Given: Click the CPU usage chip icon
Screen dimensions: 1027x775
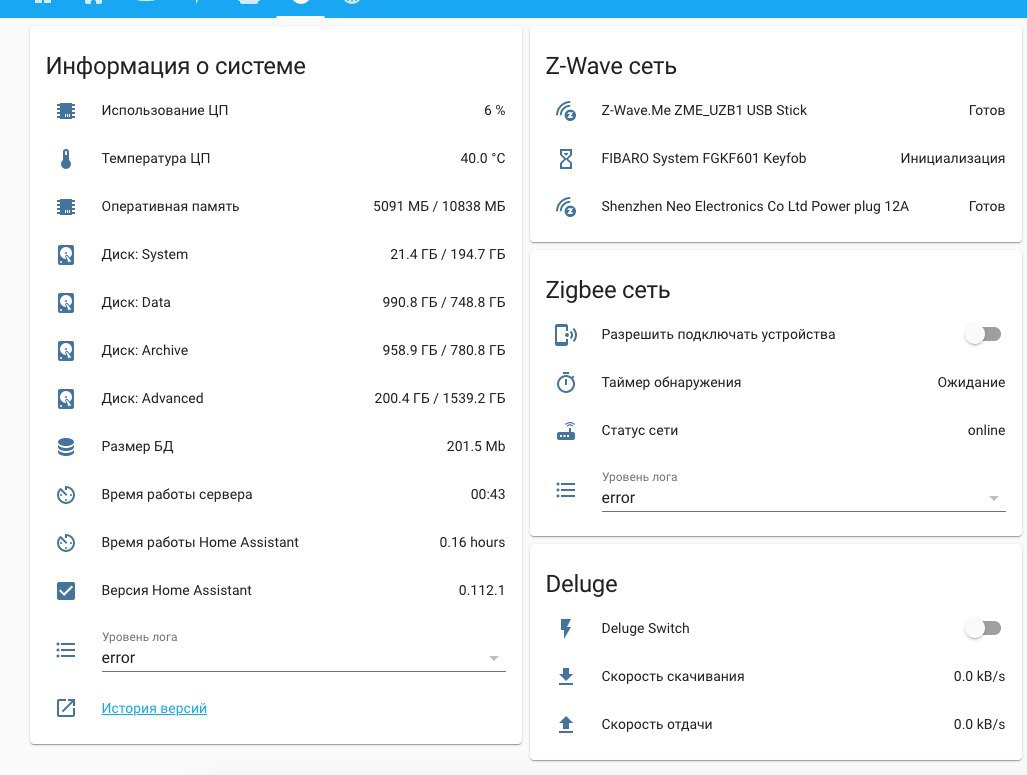Looking at the screenshot, I should coord(66,111).
